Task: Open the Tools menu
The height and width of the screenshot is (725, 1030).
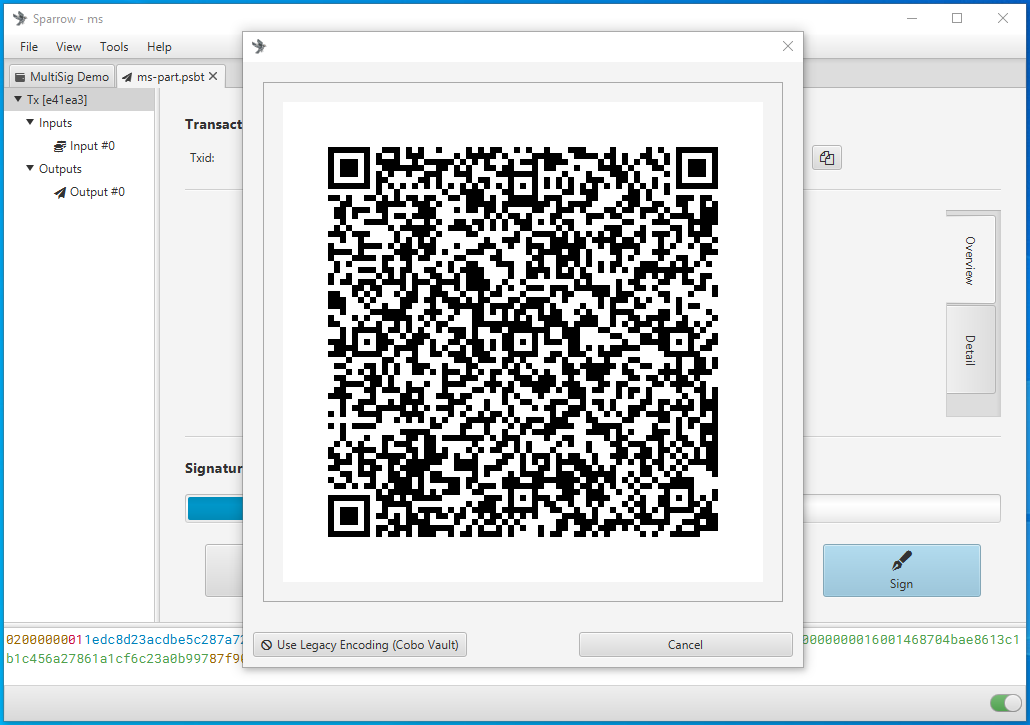Action: tap(114, 47)
